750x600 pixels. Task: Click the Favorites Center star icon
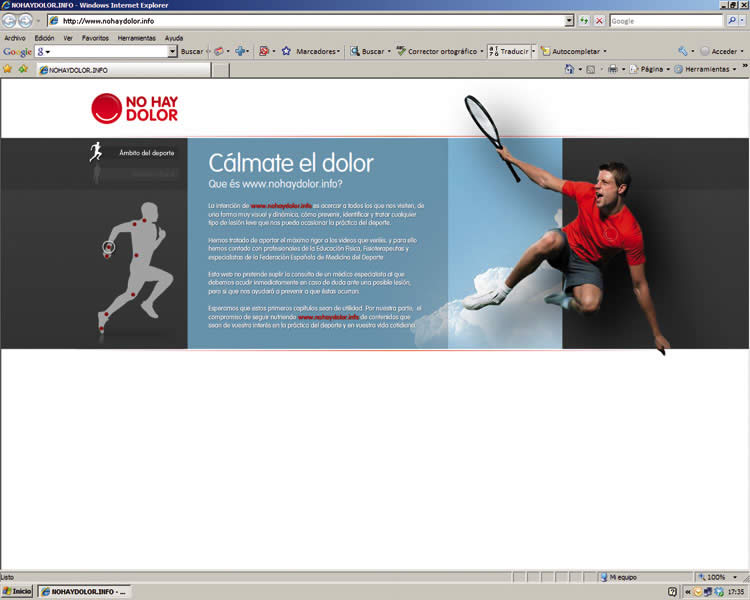pyautogui.click(x=8, y=69)
